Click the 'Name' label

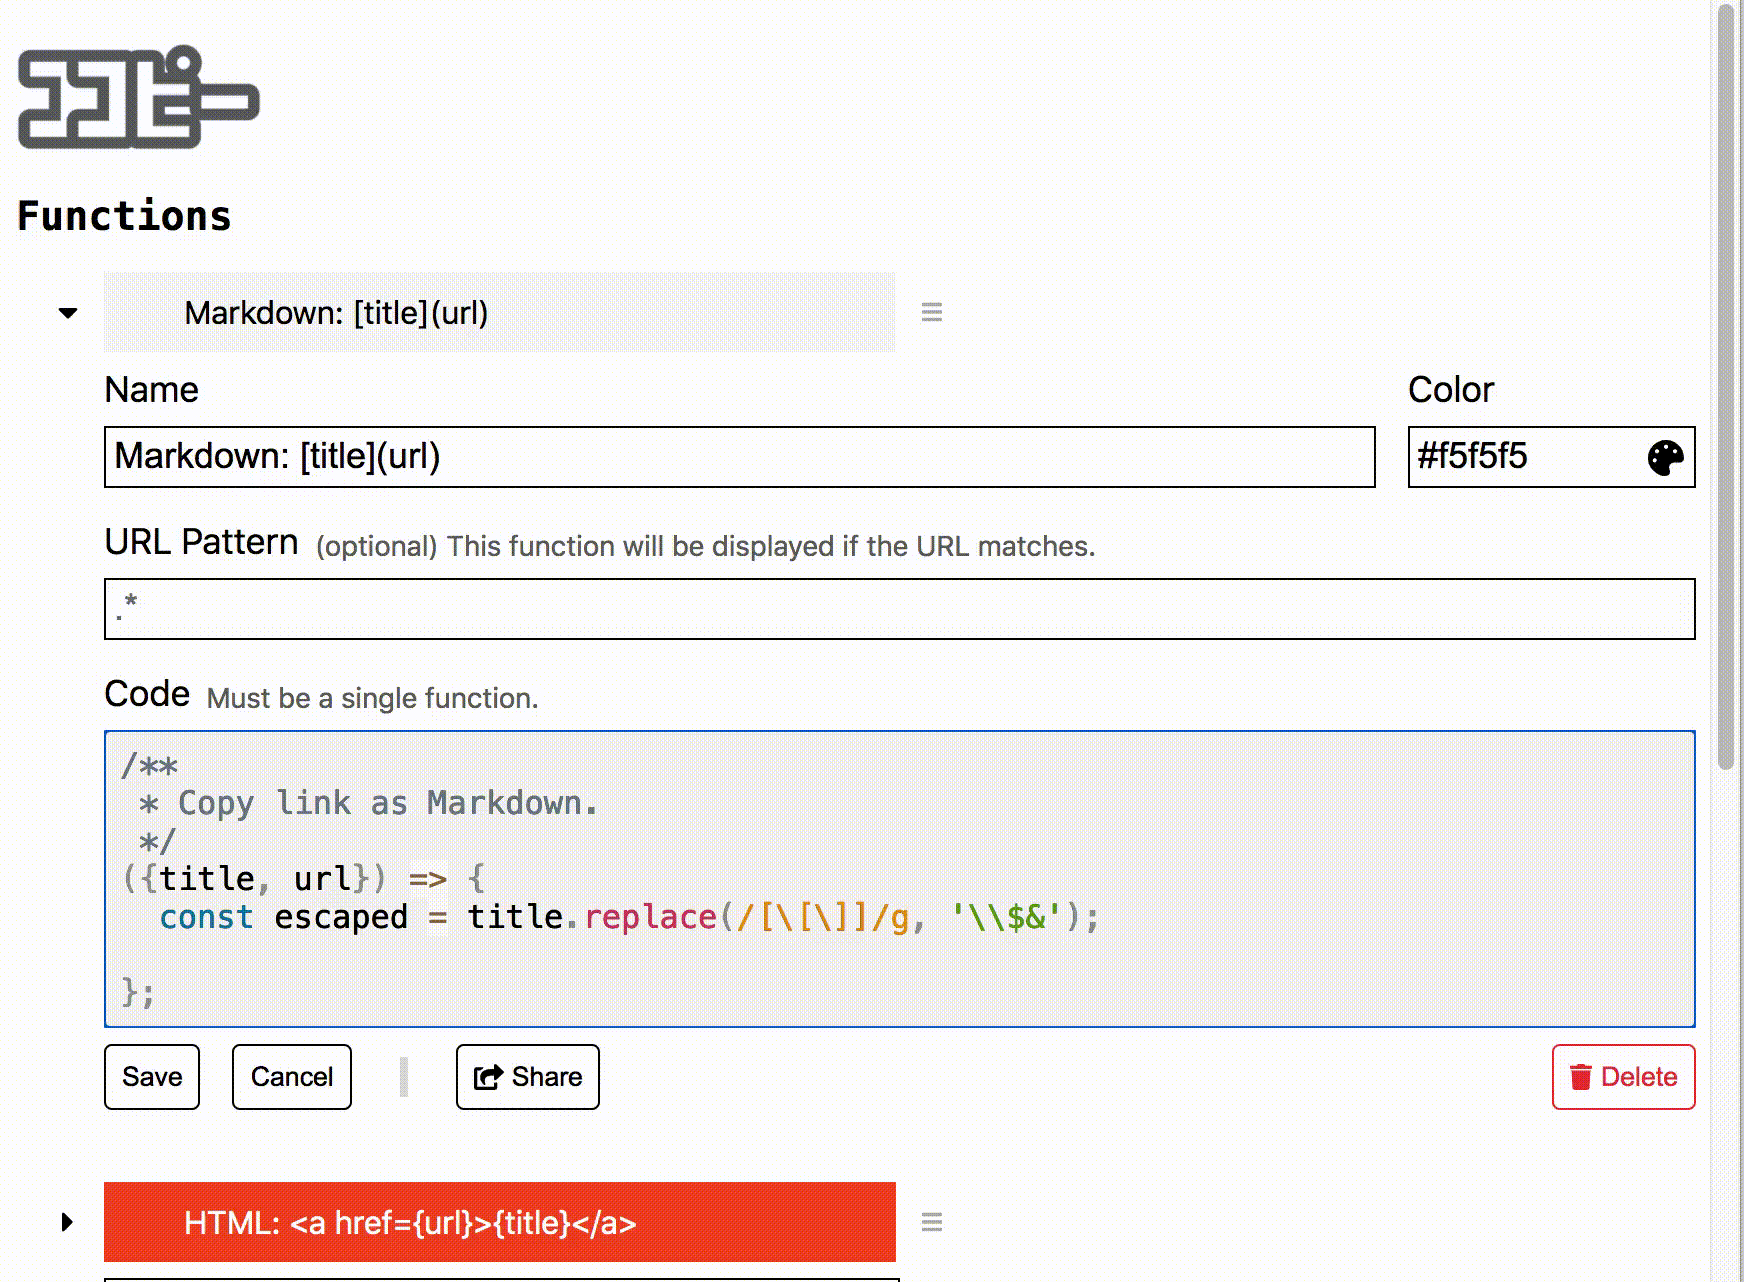(x=152, y=390)
